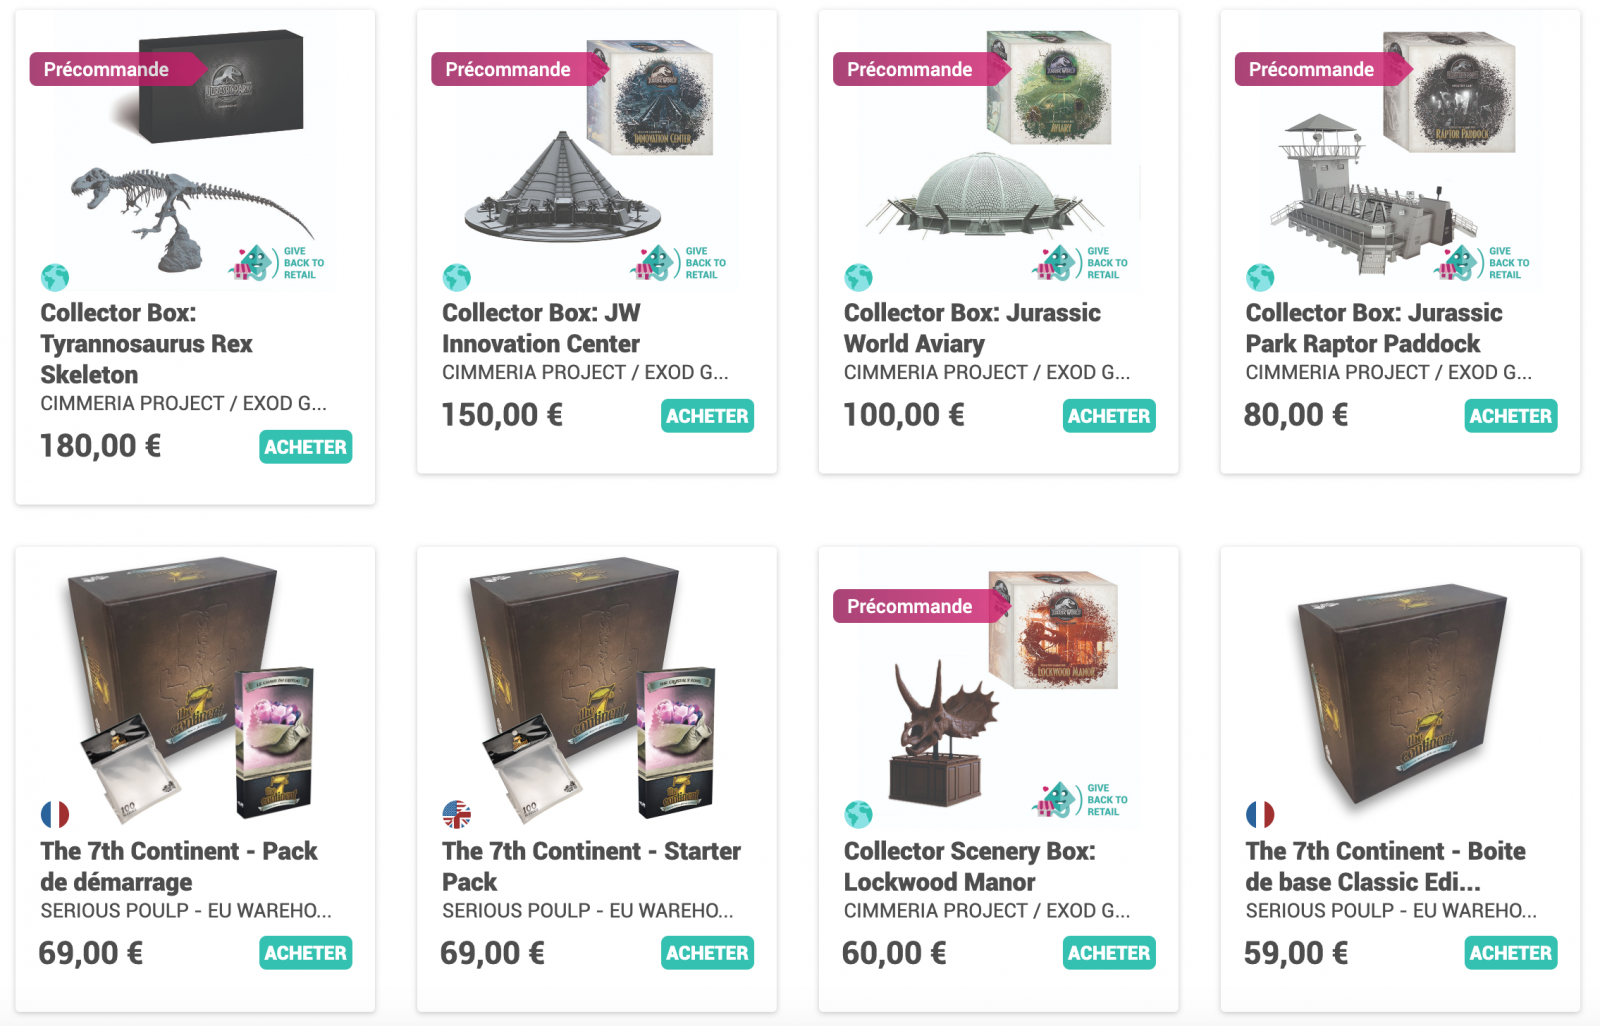This screenshot has height=1026, width=1600.
Task: Click Give Back to Retail badge on Innovation Center
Action: point(680,263)
